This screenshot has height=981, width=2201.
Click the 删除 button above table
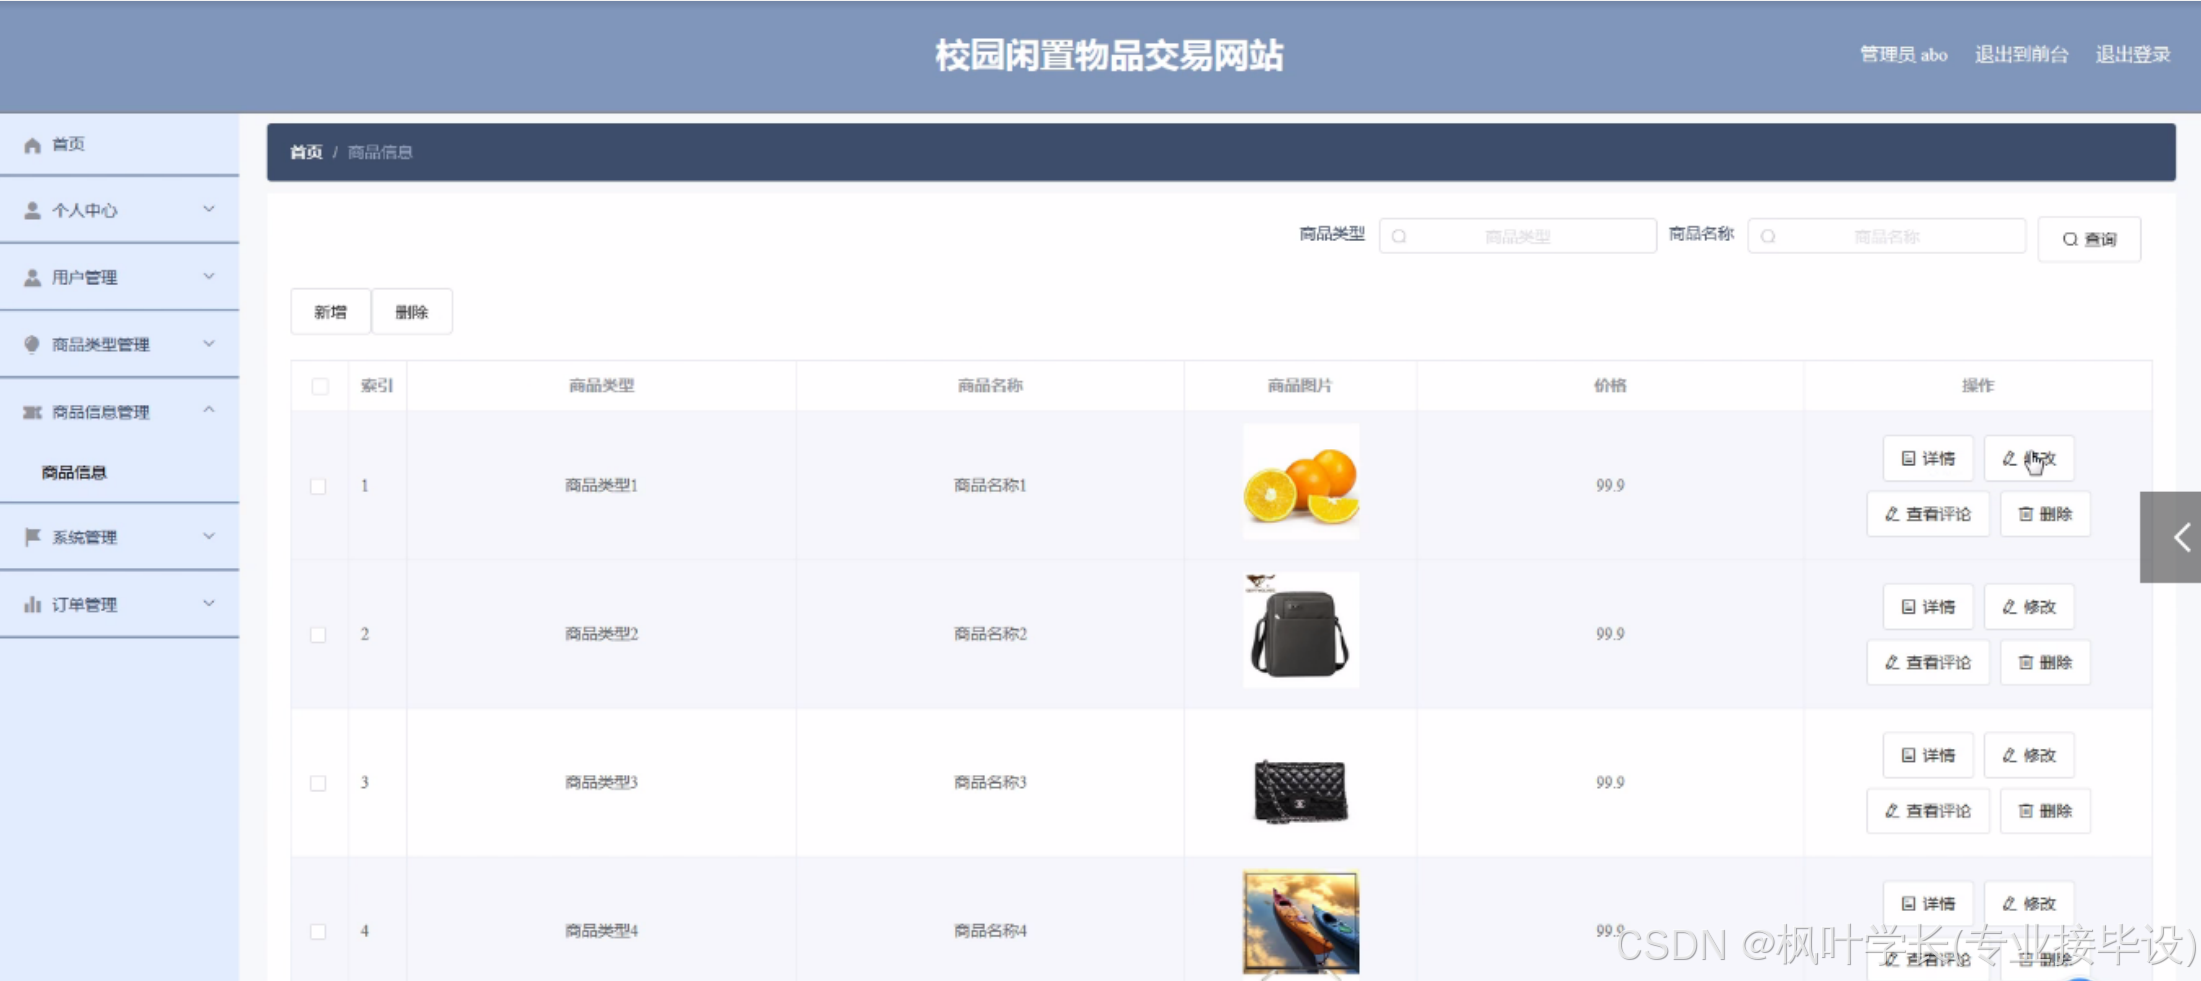(x=411, y=312)
